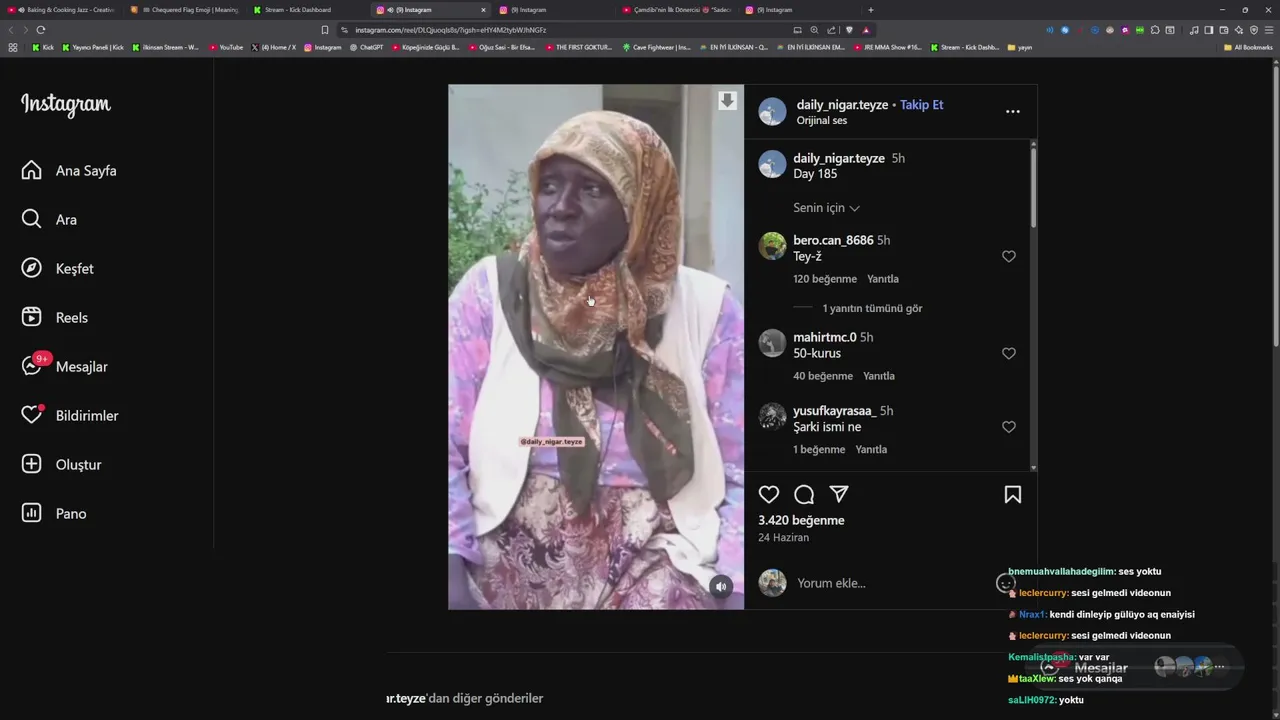The width and height of the screenshot is (1280, 720).
Task: Expand 1 yanıtın tümünü gör replies
Action: coord(872,309)
